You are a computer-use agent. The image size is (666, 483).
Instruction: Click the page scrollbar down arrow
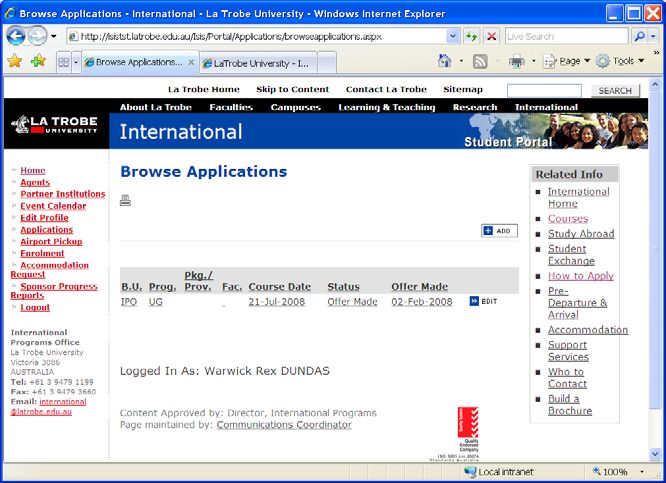(x=655, y=454)
